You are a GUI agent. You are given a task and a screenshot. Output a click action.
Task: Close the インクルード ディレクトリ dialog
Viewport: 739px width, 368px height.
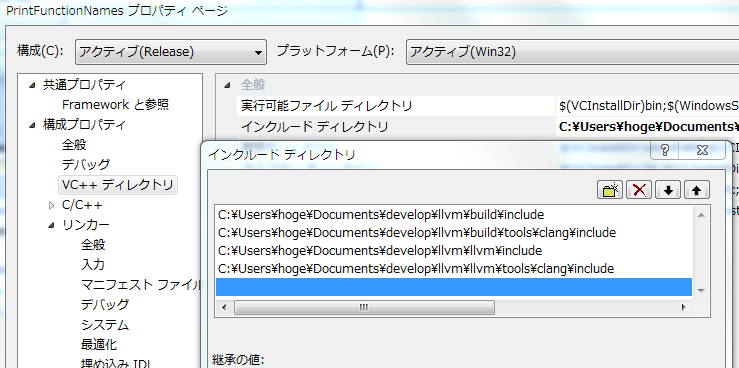[702, 150]
